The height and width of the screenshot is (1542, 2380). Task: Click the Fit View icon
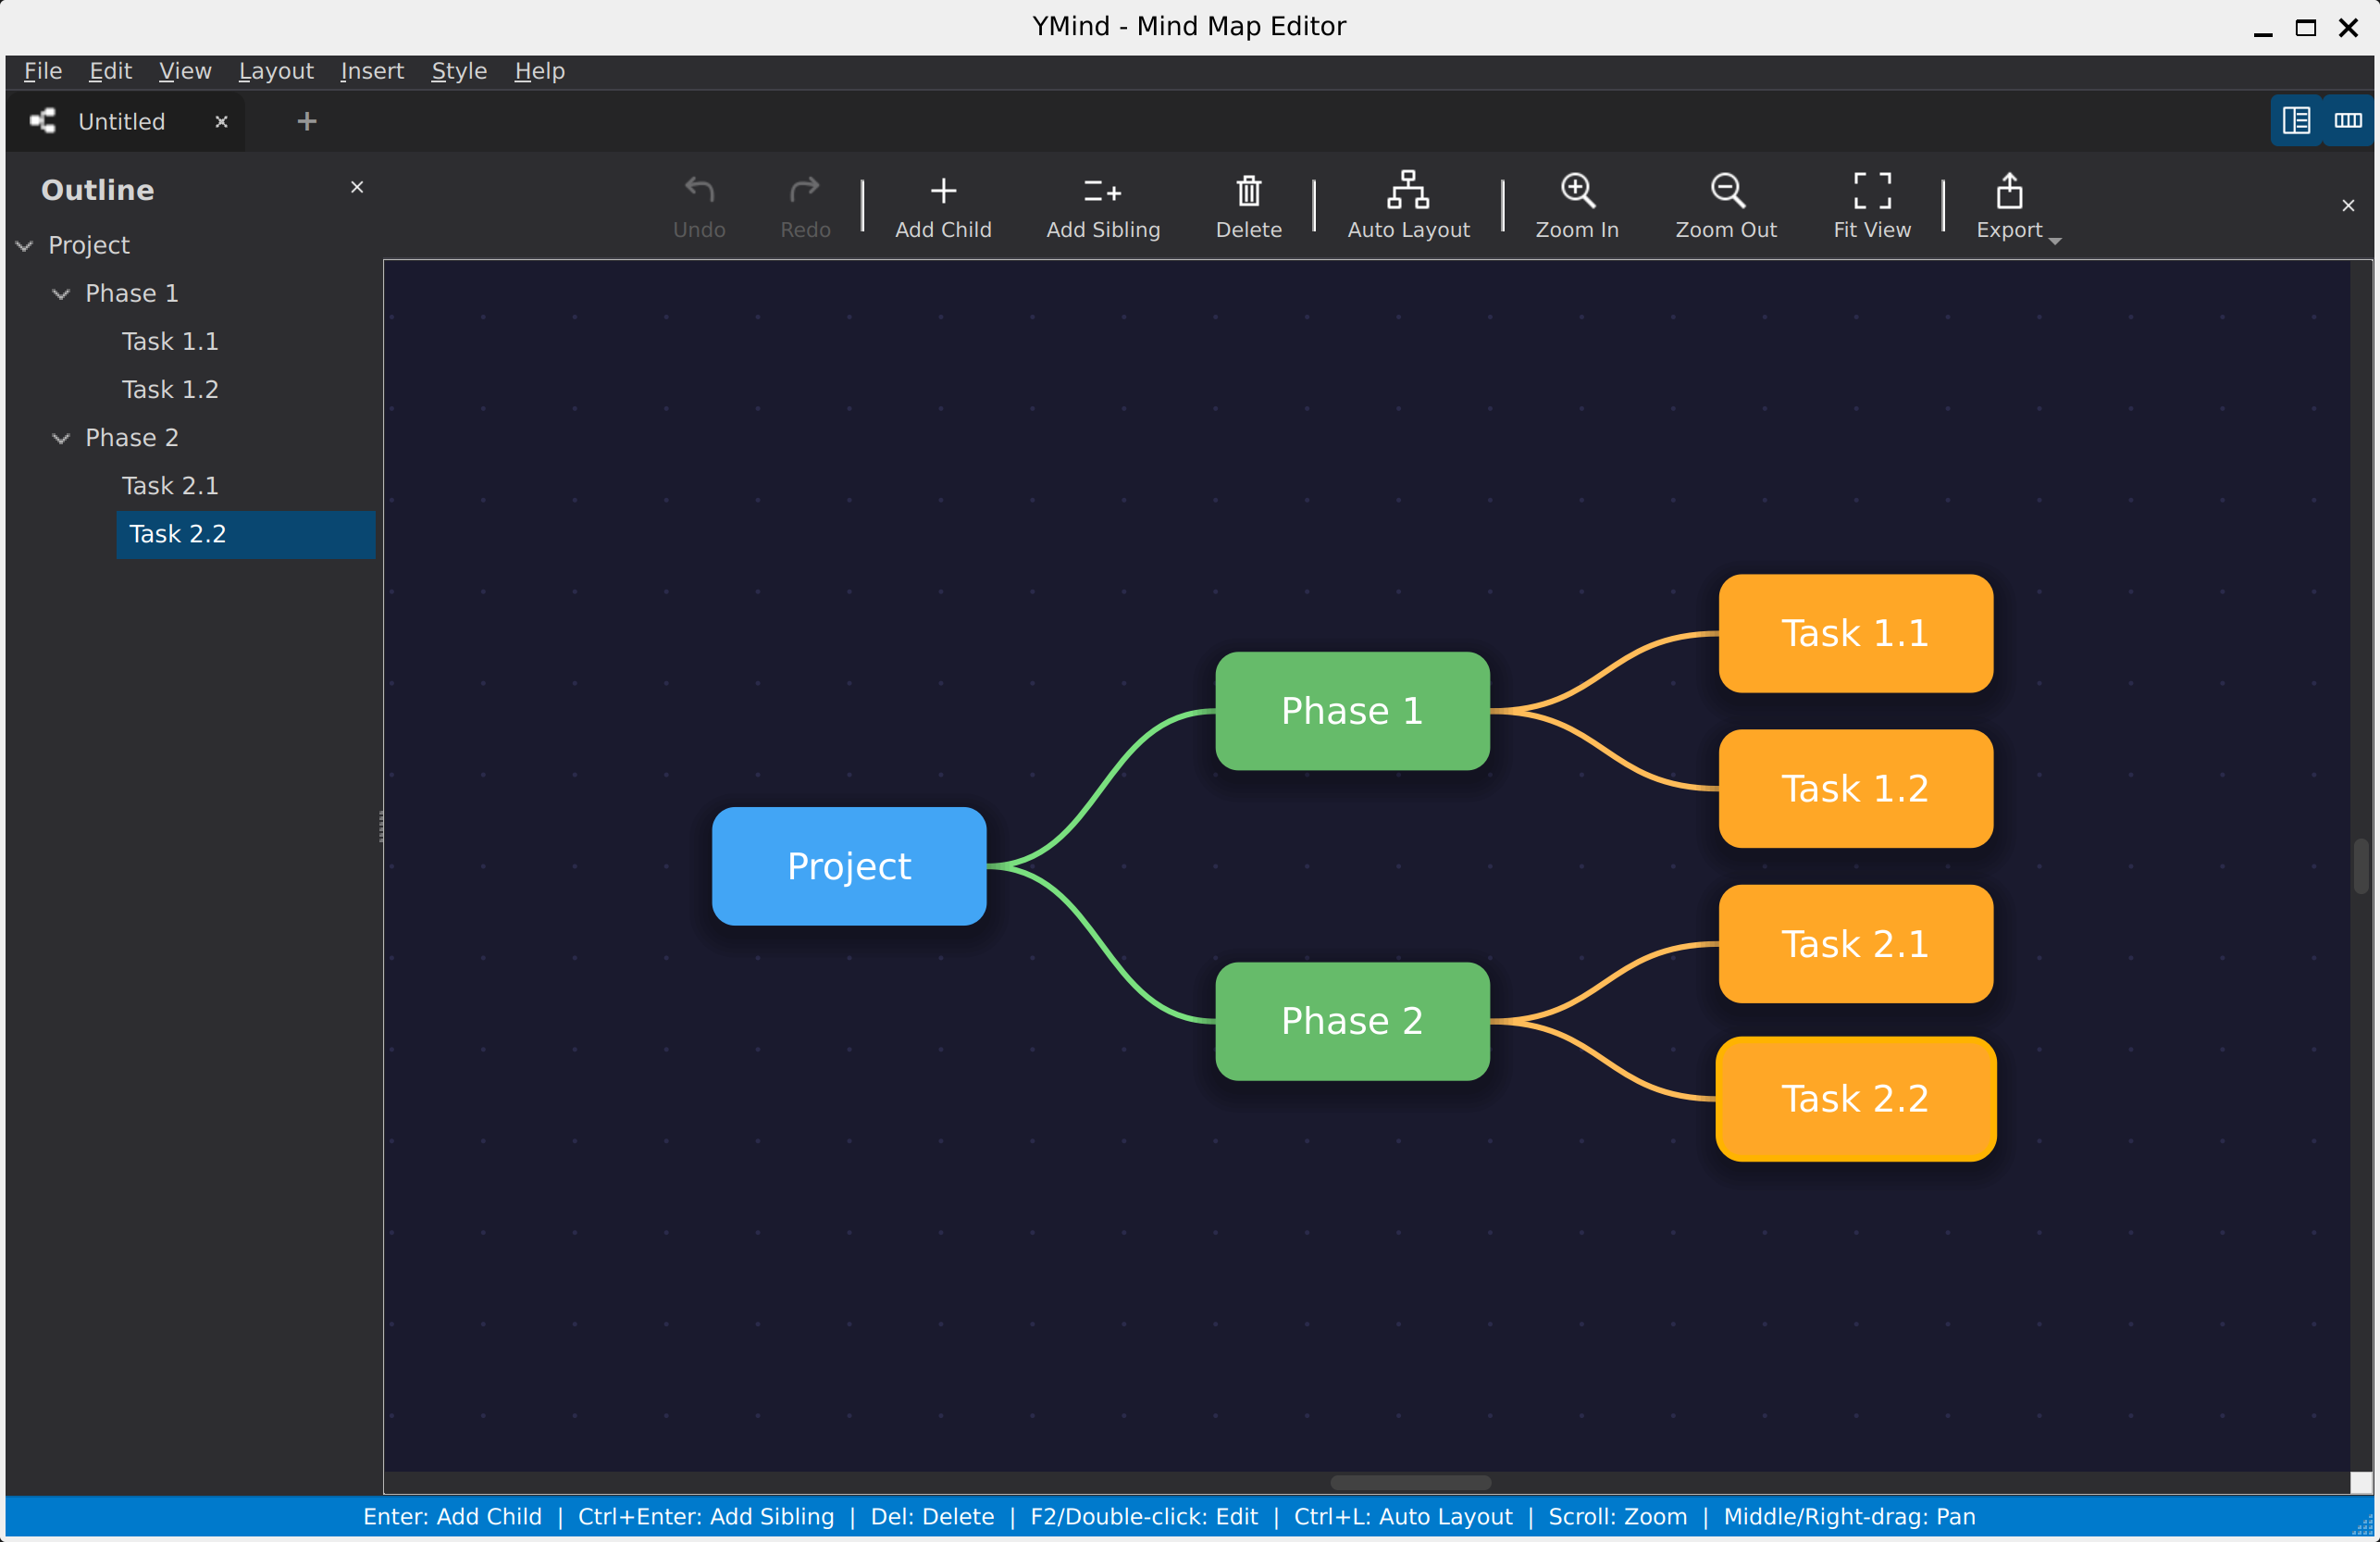(1871, 190)
